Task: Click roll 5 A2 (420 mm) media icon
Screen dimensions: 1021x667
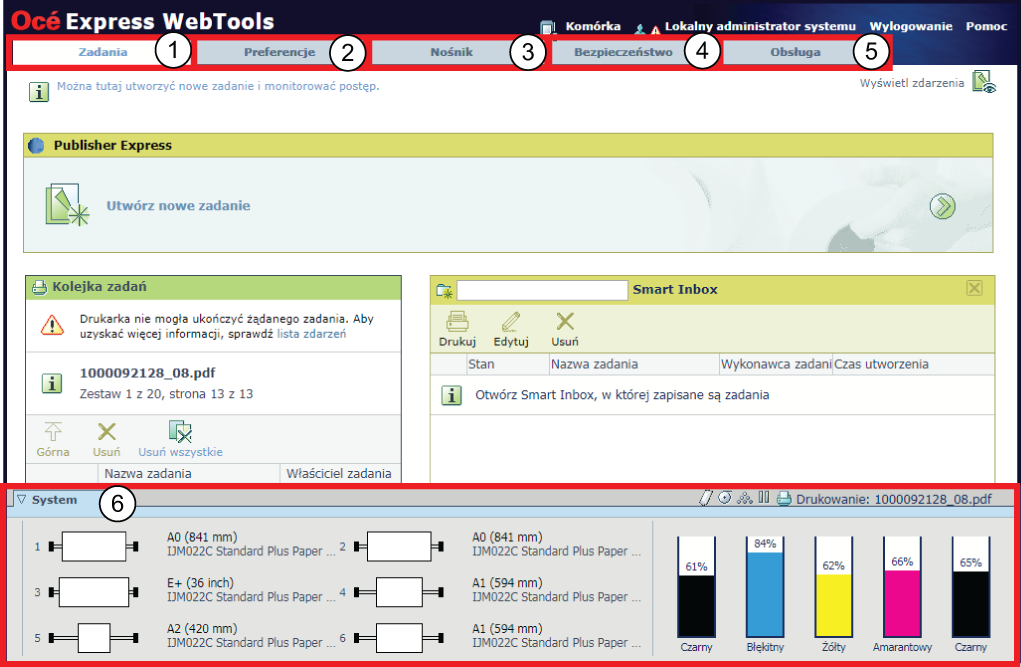Action: (94, 638)
